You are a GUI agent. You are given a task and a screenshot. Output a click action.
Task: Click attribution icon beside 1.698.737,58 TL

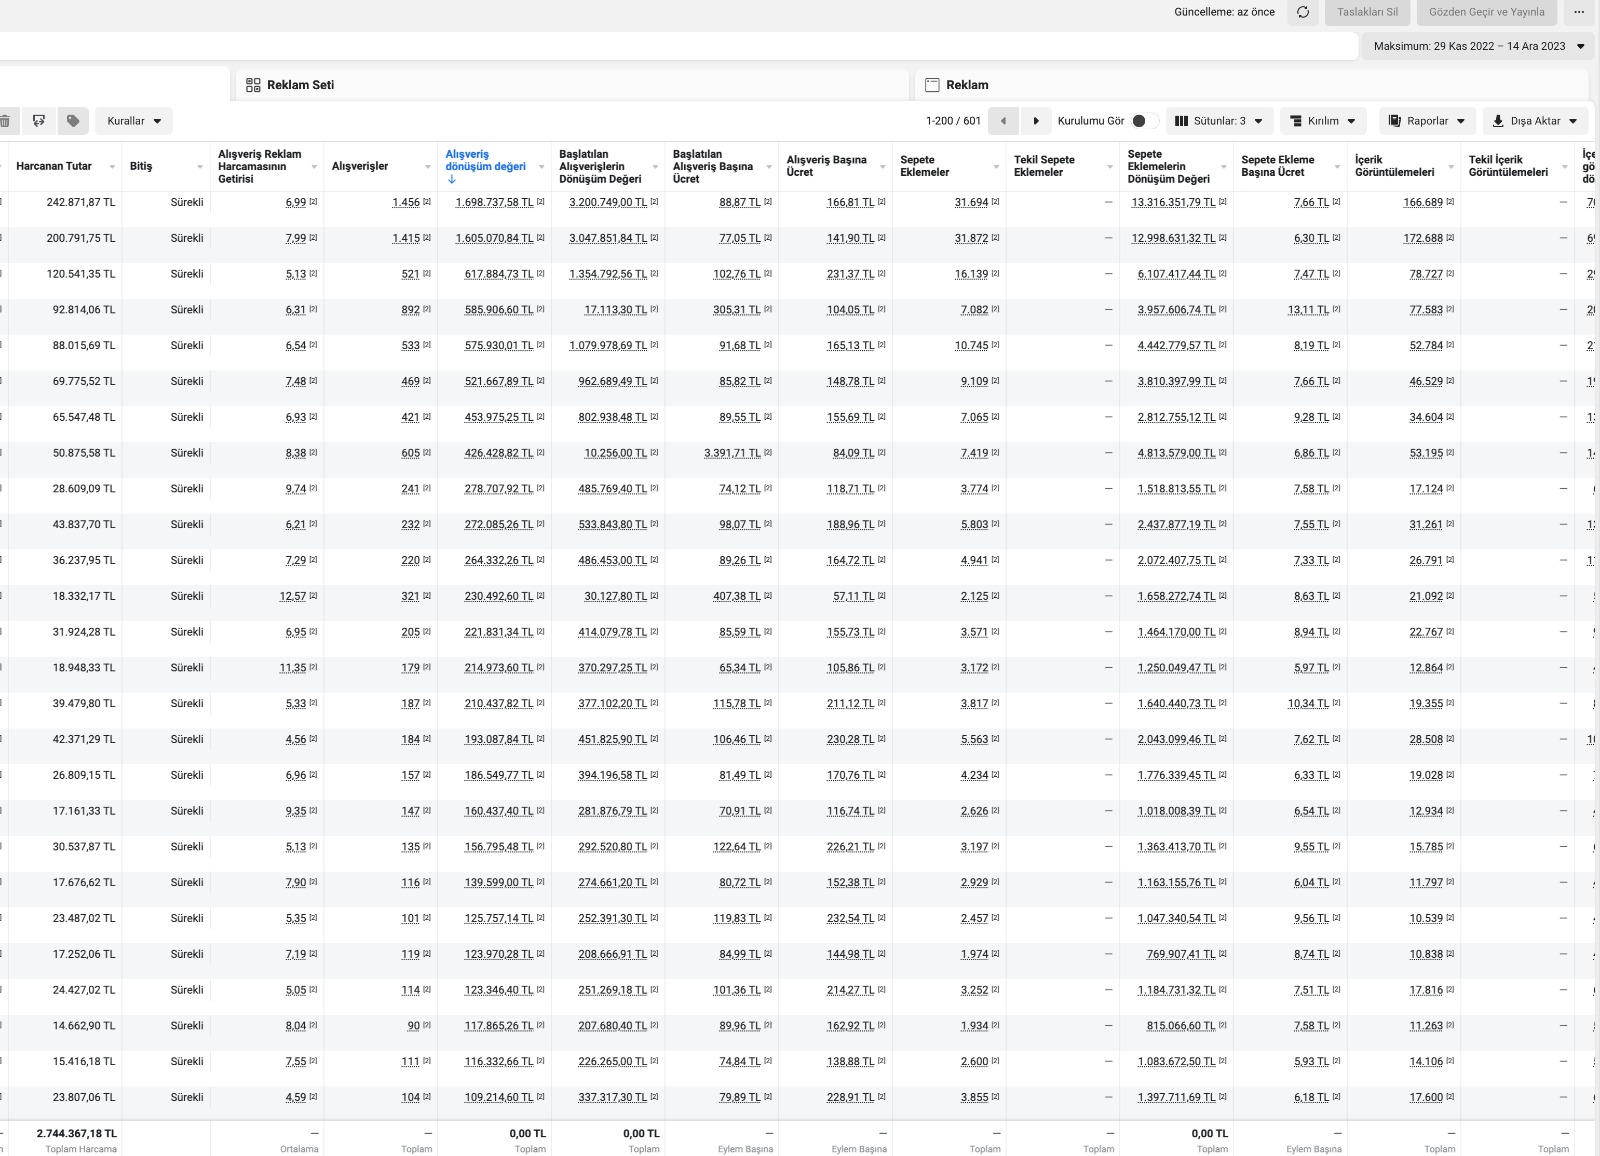click(x=541, y=202)
